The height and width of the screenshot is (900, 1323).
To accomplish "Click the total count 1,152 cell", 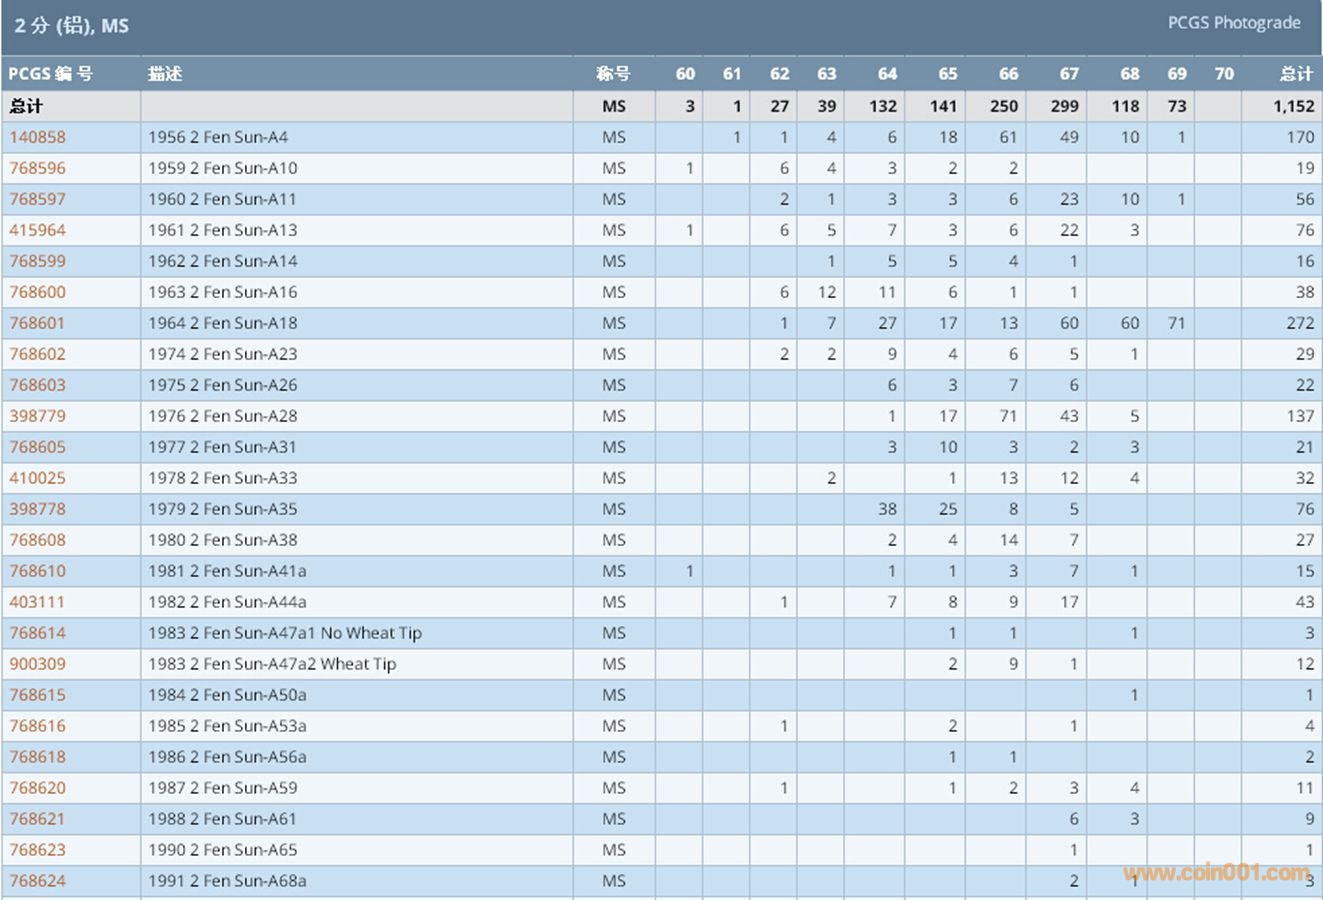I will tap(1293, 106).
